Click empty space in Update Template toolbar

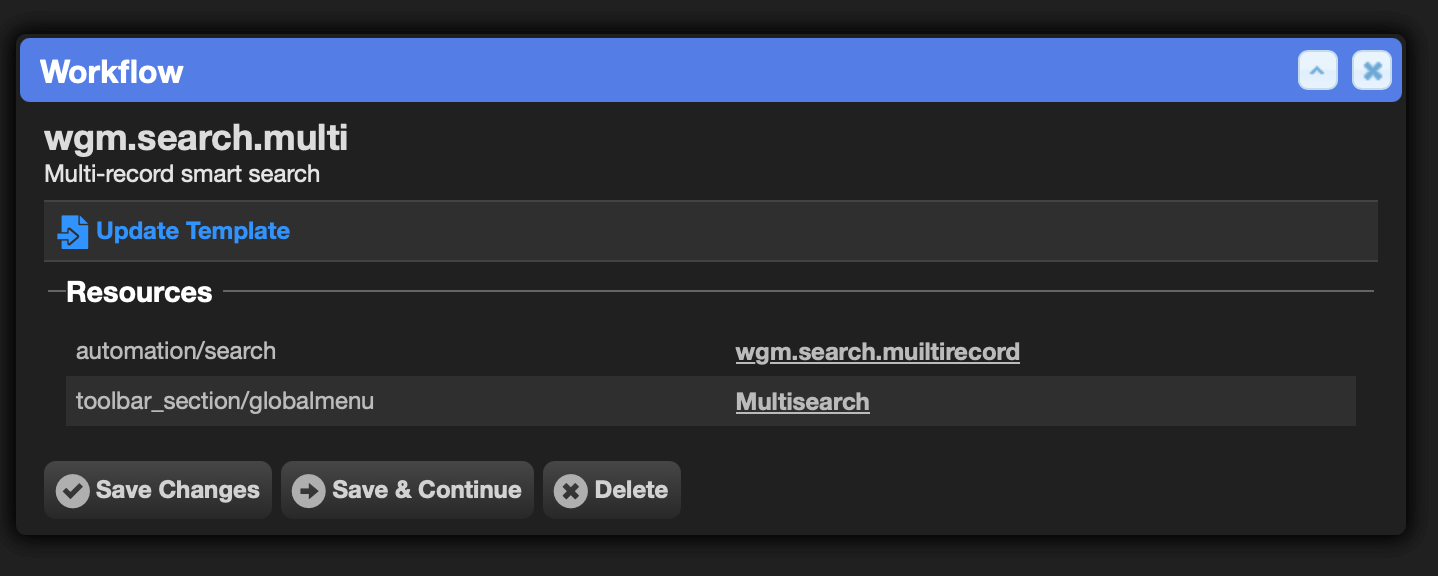pos(830,231)
